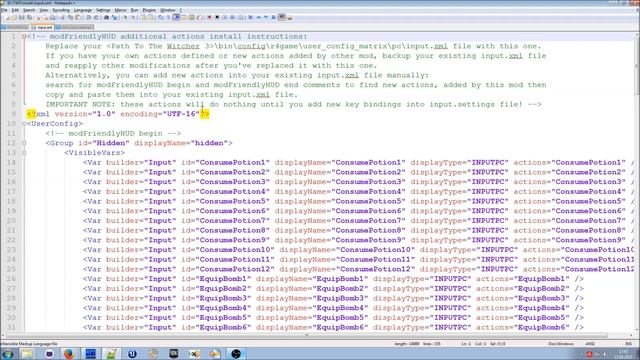Screen dimensions: 640x360
Task: Click the Cut scissors toolbar icon
Action: pos(63,18)
